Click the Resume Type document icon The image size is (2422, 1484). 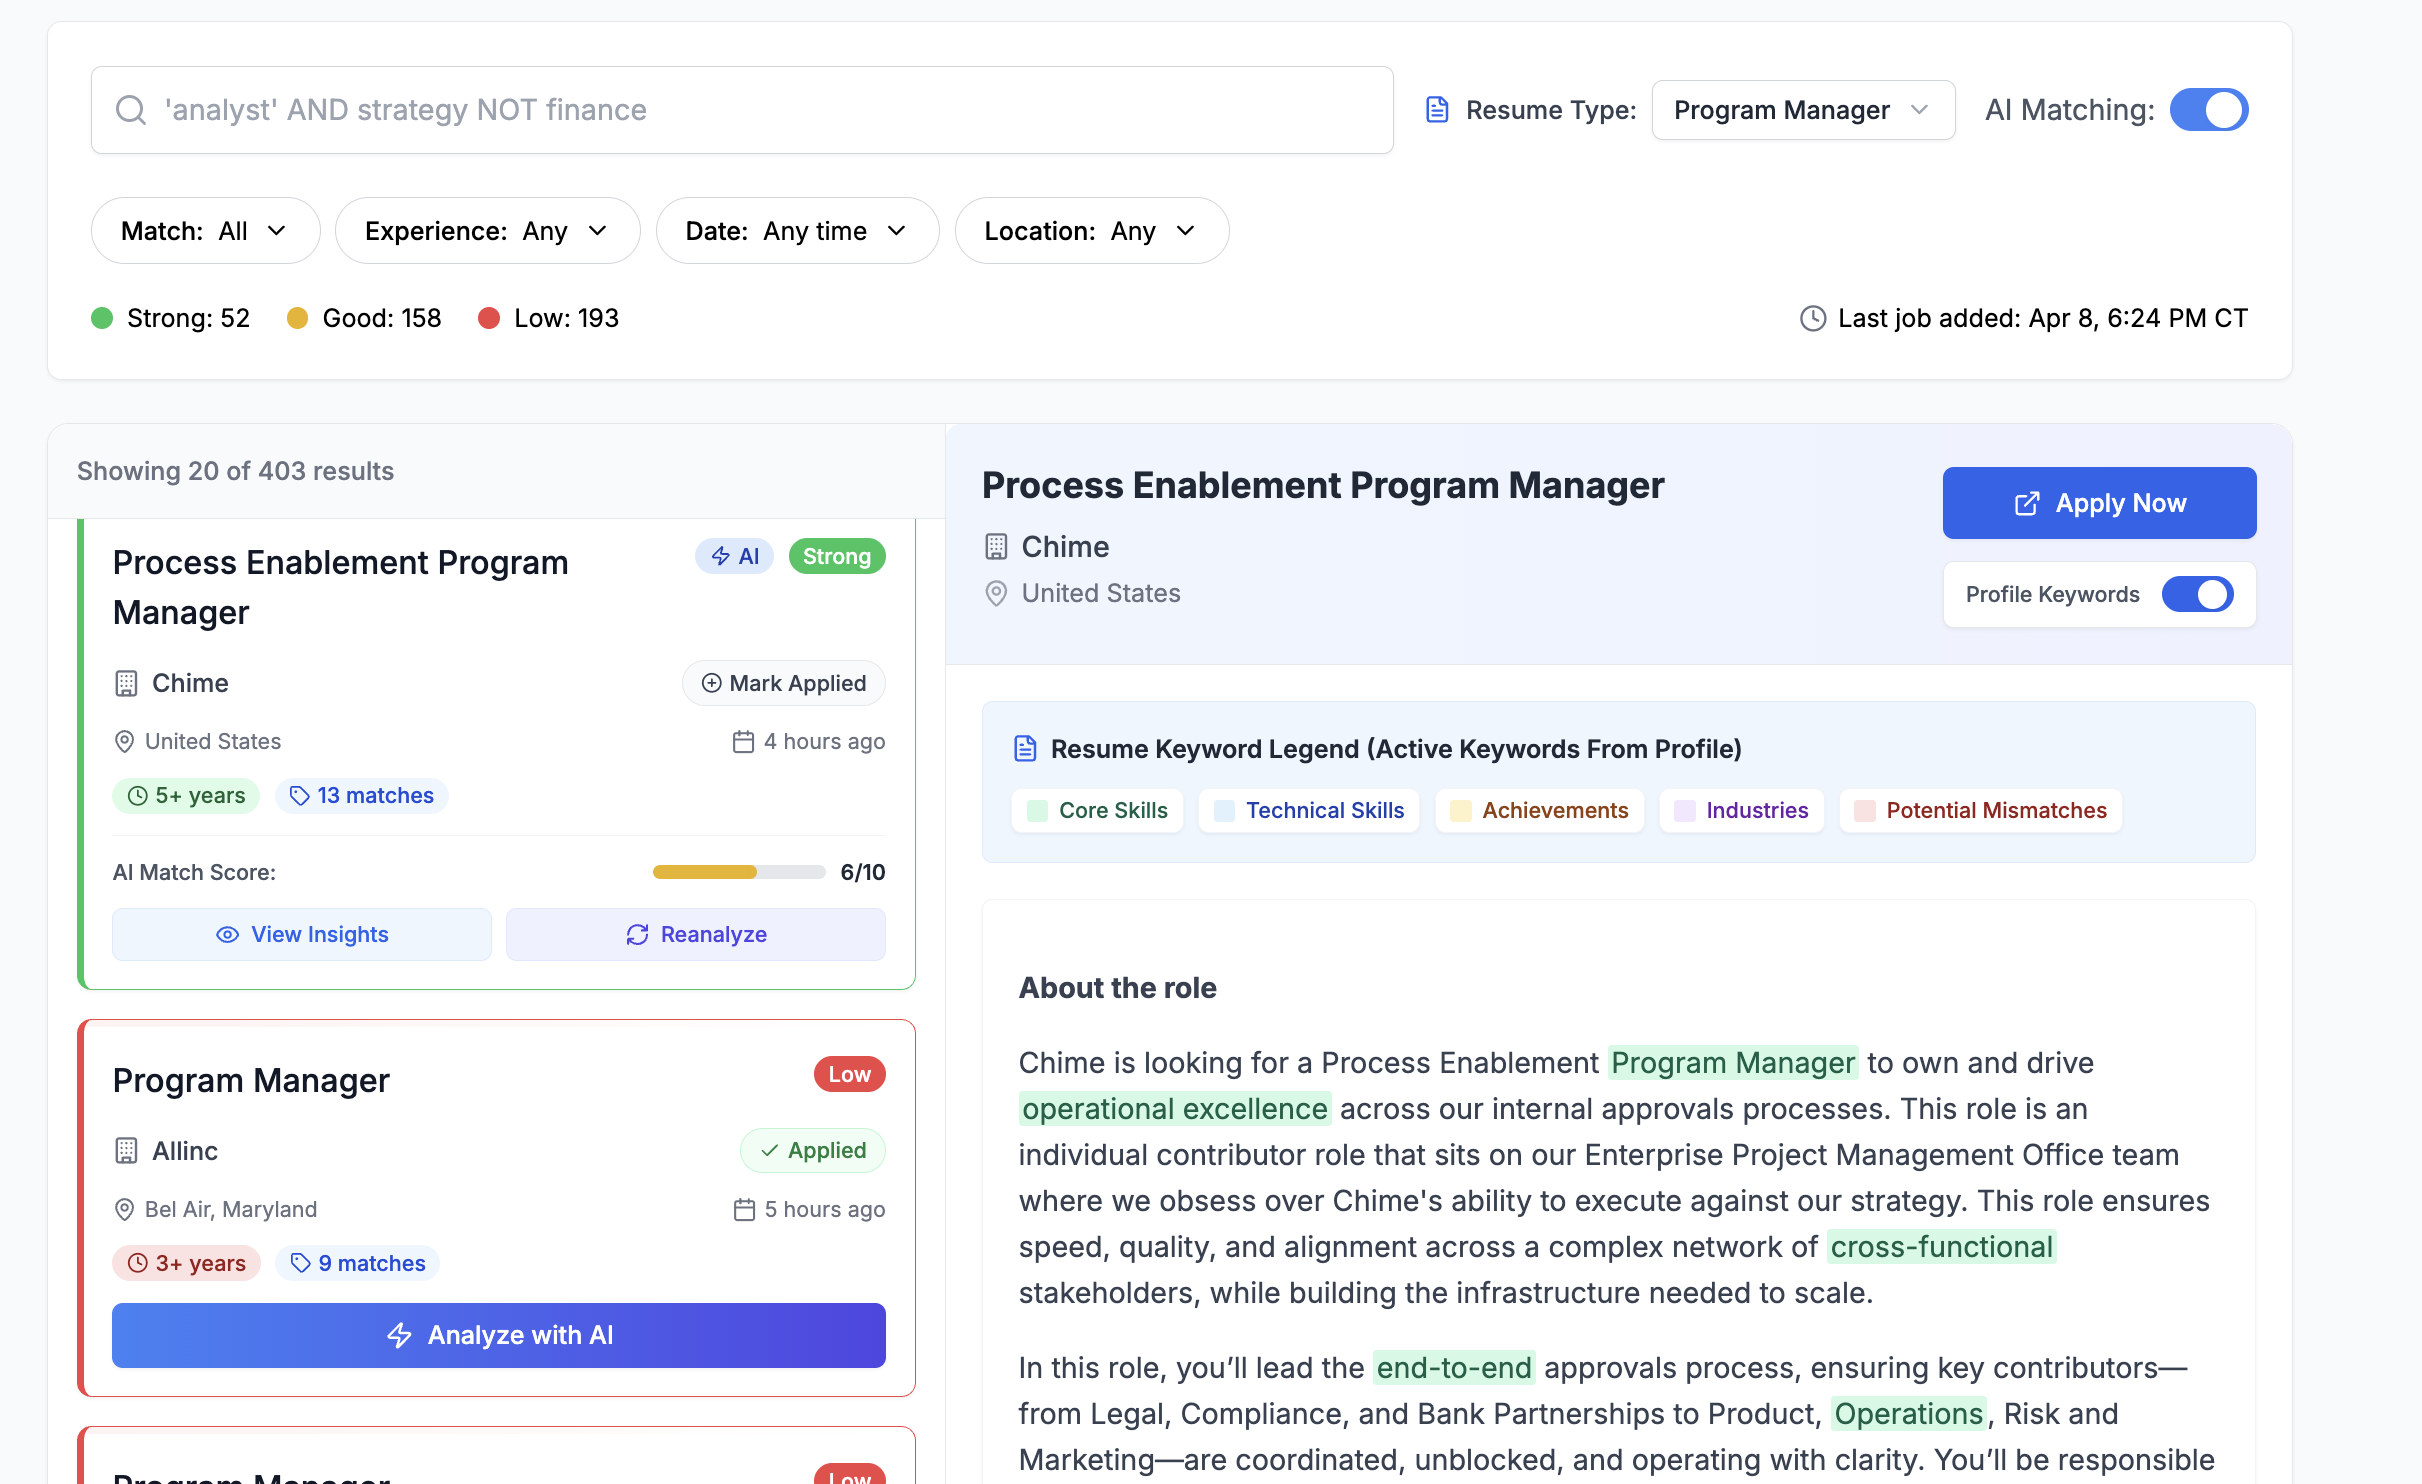[1437, 110]
